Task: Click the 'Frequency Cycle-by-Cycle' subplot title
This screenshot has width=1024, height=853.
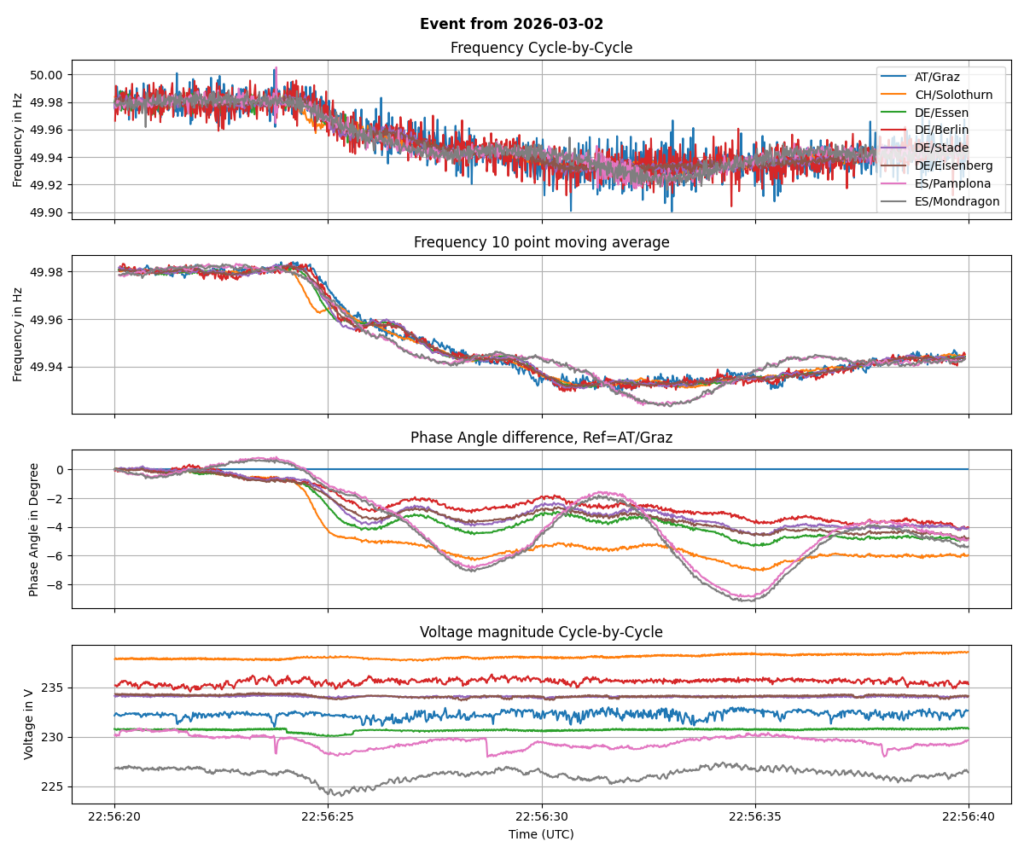Action: click(541, 48)
